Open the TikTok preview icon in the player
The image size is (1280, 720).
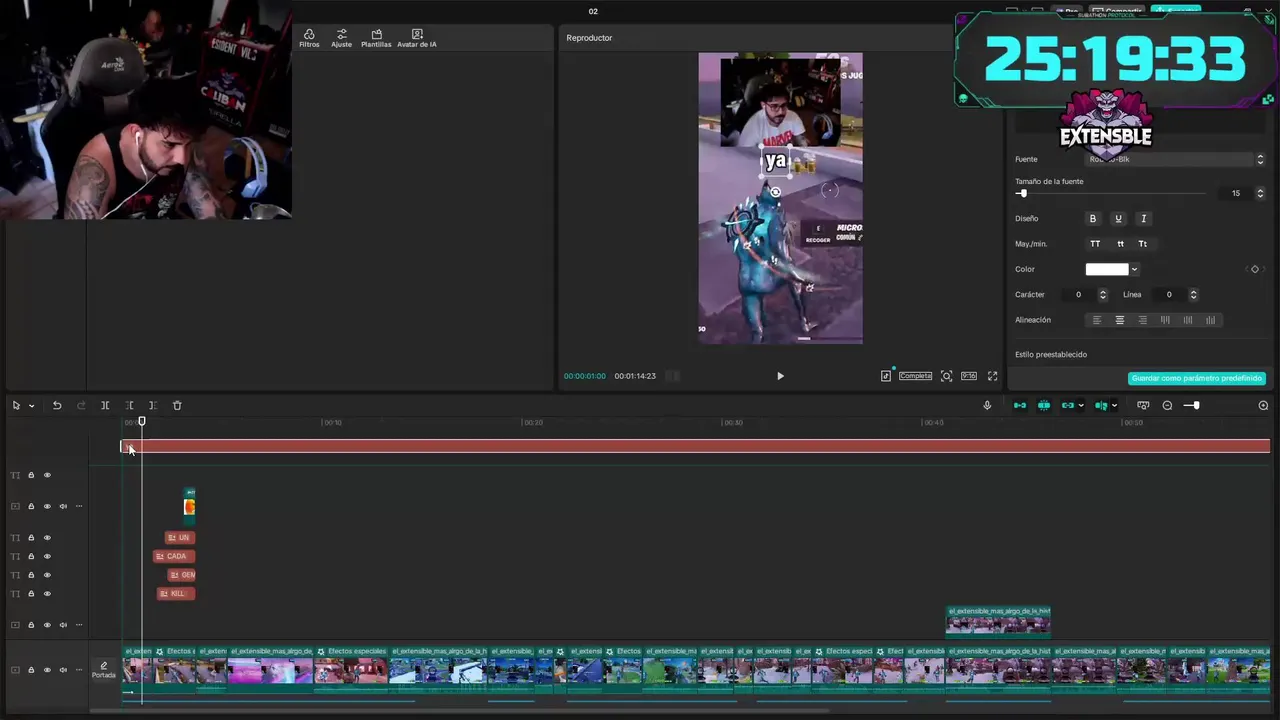(x=886, y=376)
